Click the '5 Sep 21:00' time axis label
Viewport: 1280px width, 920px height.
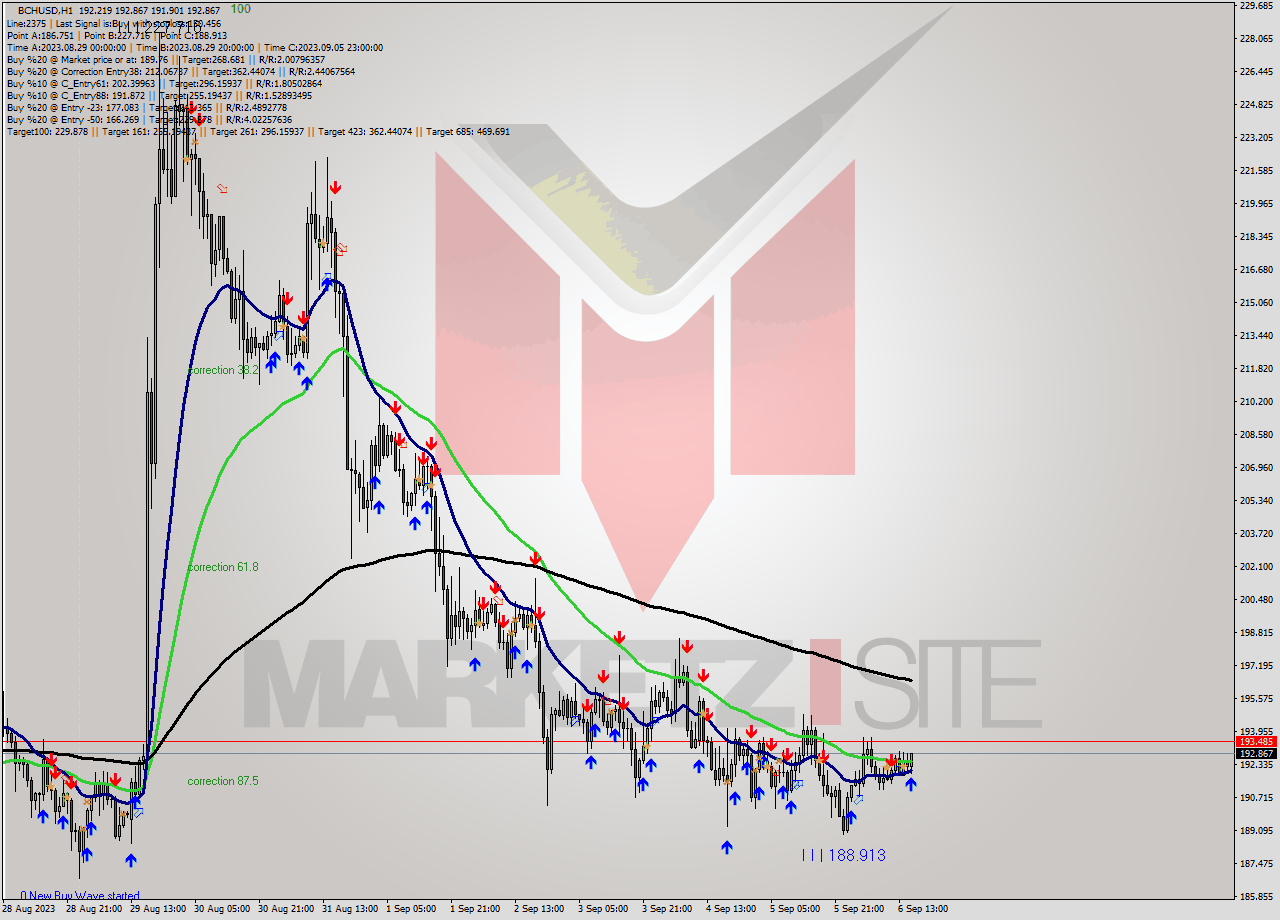tap(860, 909)
